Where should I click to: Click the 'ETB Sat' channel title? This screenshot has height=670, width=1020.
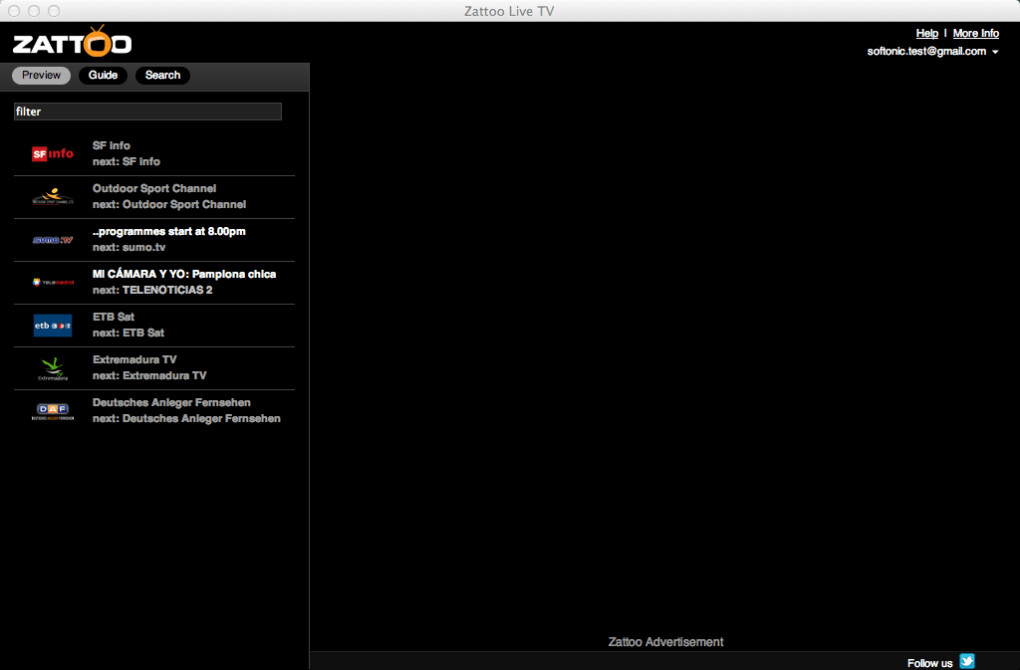tap(113, 317)
